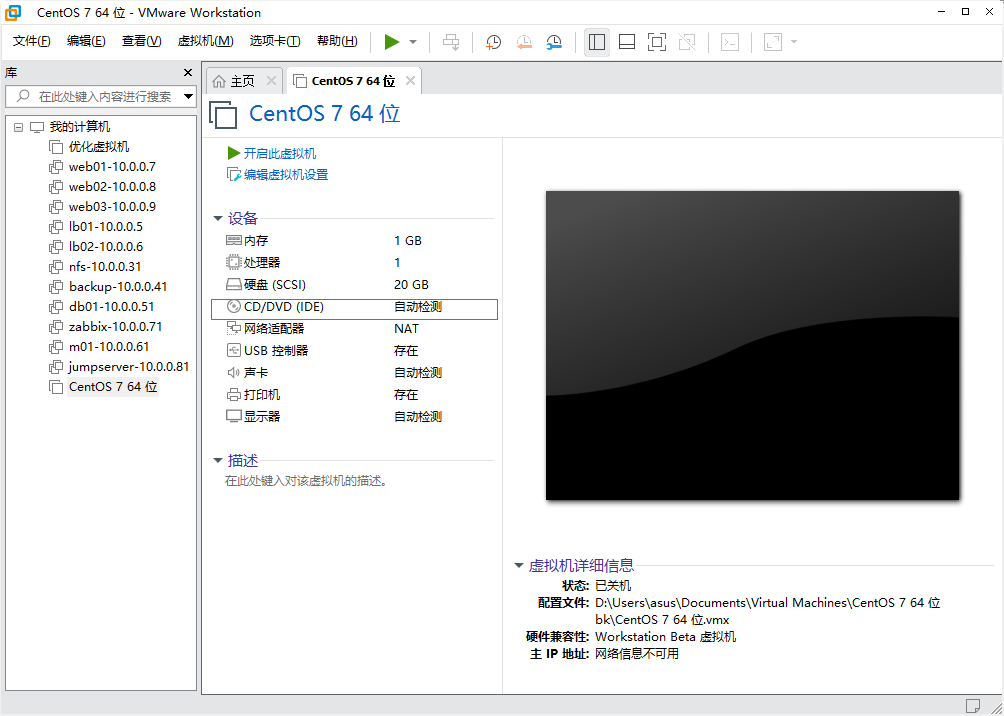Open the 编辑 menu
This screenshot has width=1004, height=716.
[86, 42]
